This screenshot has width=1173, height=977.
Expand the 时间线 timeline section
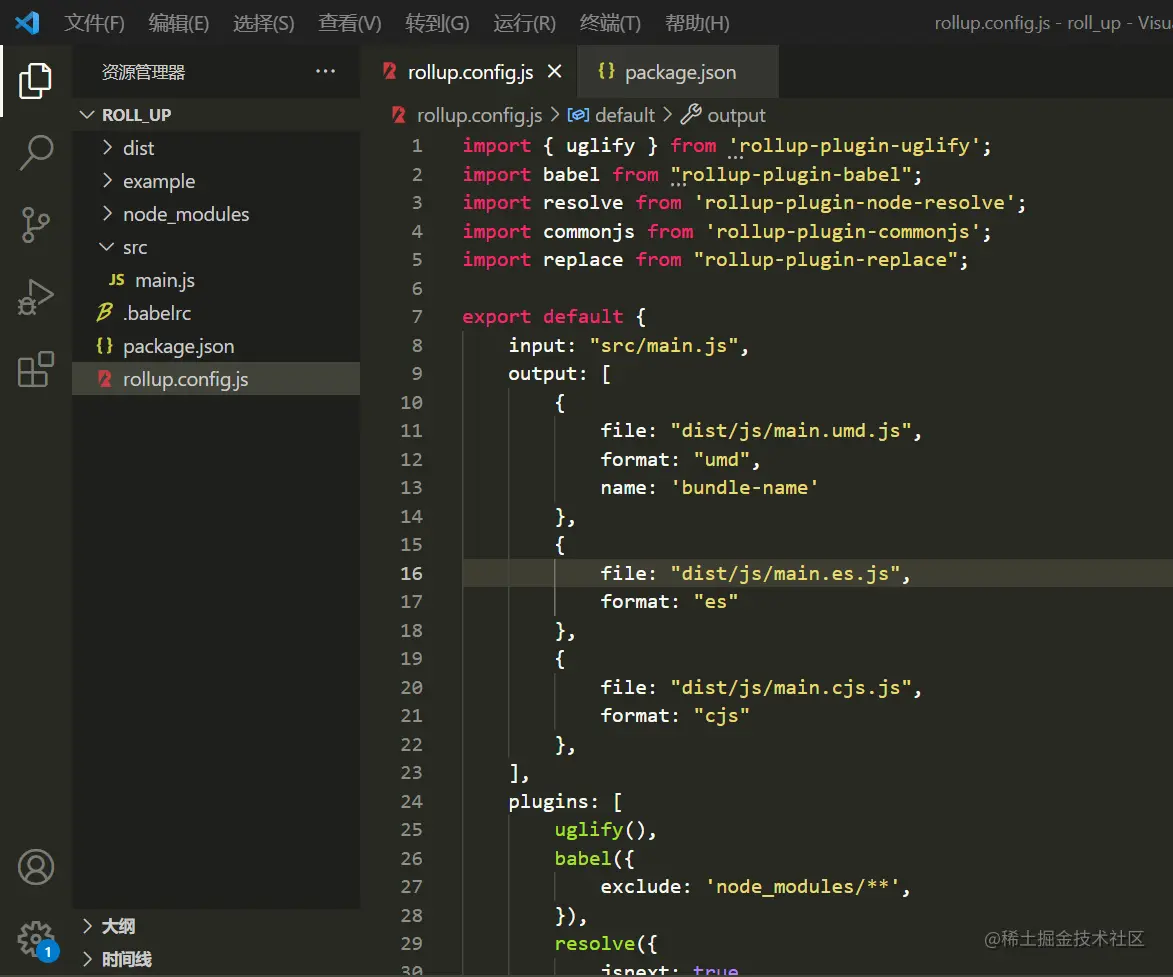tap(87, 959)
